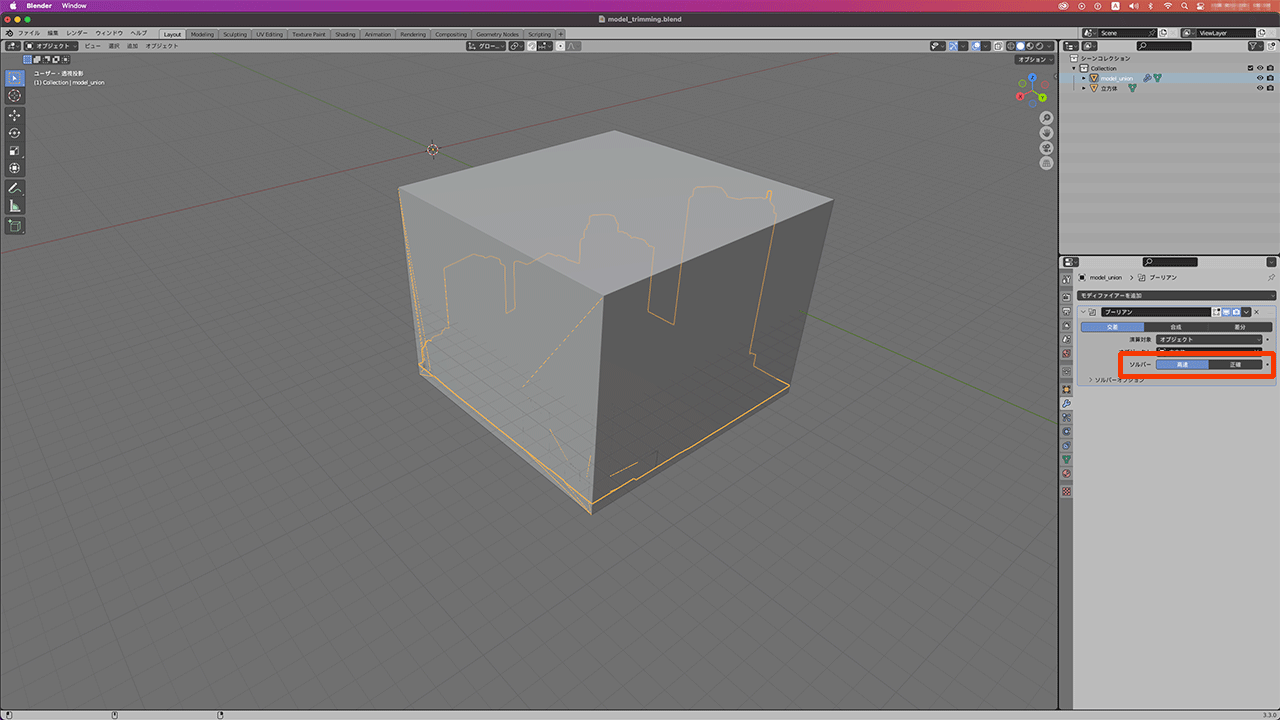The width and height of the screenshot is (1280, 720).
Task: Expand ソルバーオプション section
Action: (x=1117, y=380)
